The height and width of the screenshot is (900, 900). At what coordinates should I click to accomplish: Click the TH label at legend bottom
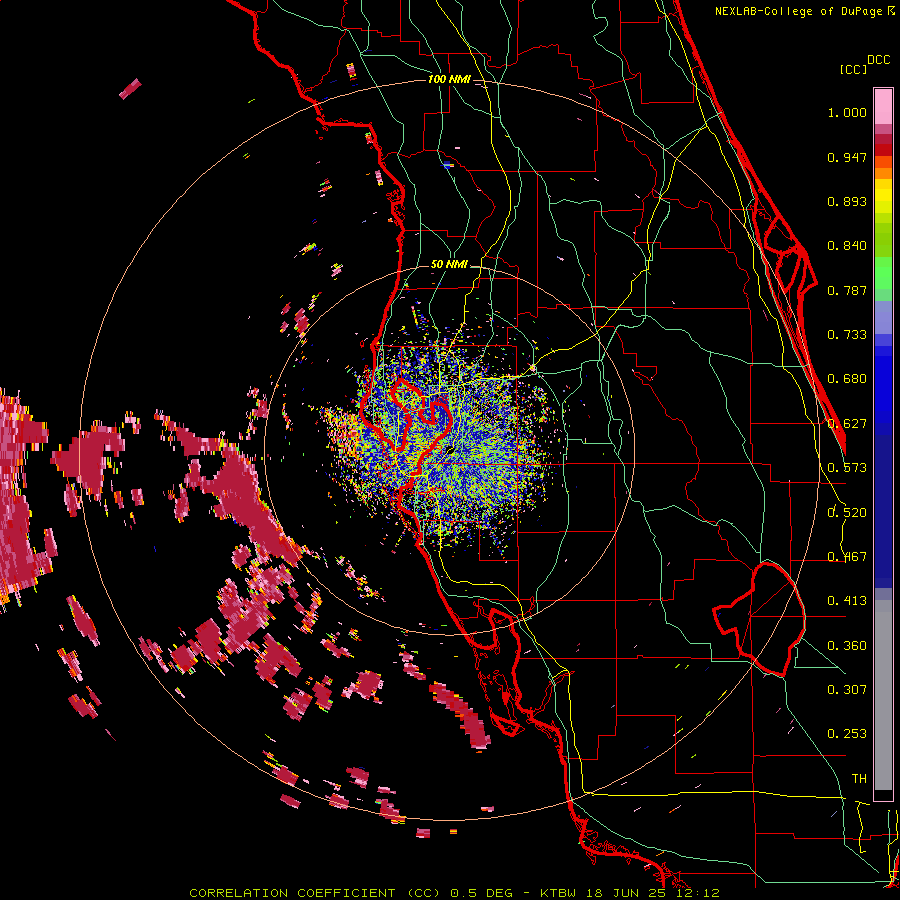[x=859, y=778]
